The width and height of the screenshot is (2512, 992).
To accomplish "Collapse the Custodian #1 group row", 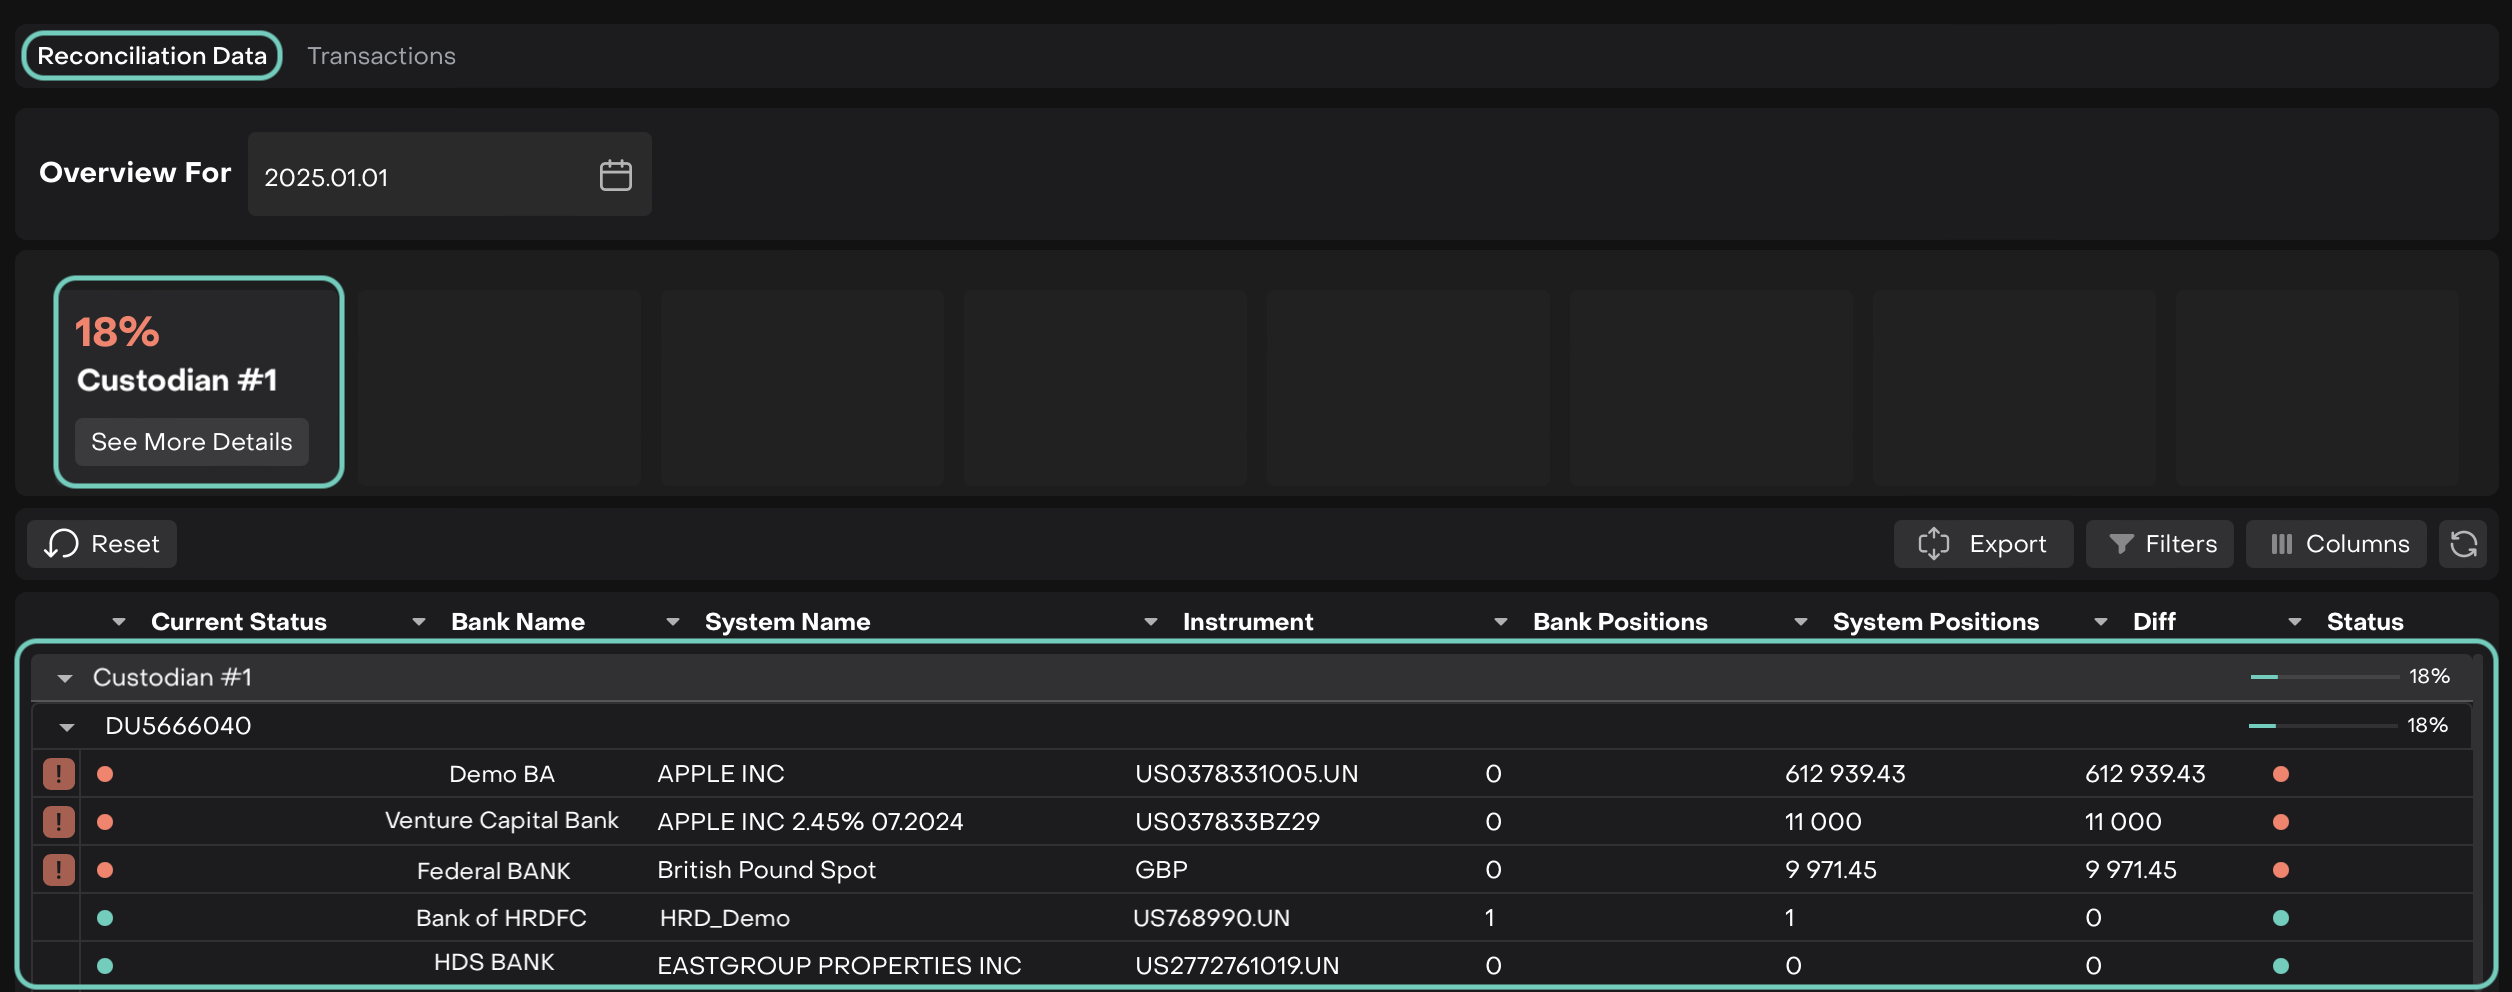I will (x=65, y=679).
